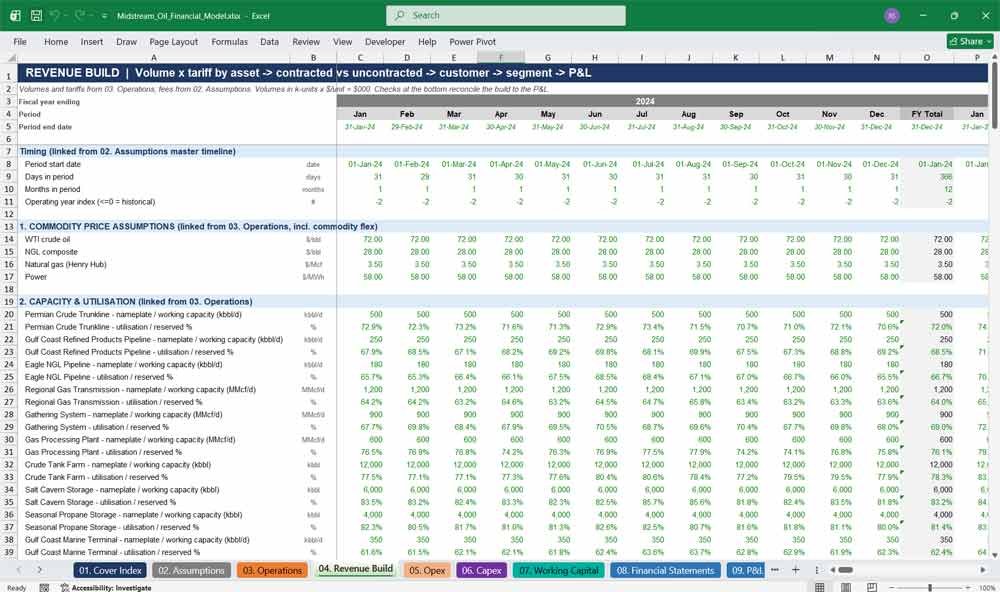Open the Power Pivot tab

click(473, 41)
